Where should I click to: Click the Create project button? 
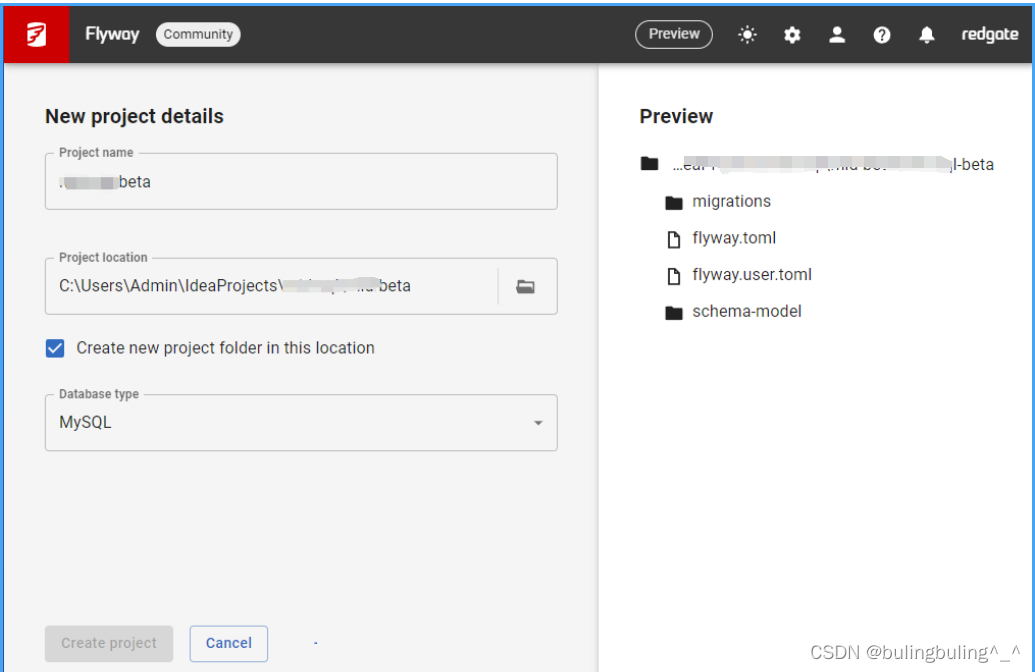109,644
